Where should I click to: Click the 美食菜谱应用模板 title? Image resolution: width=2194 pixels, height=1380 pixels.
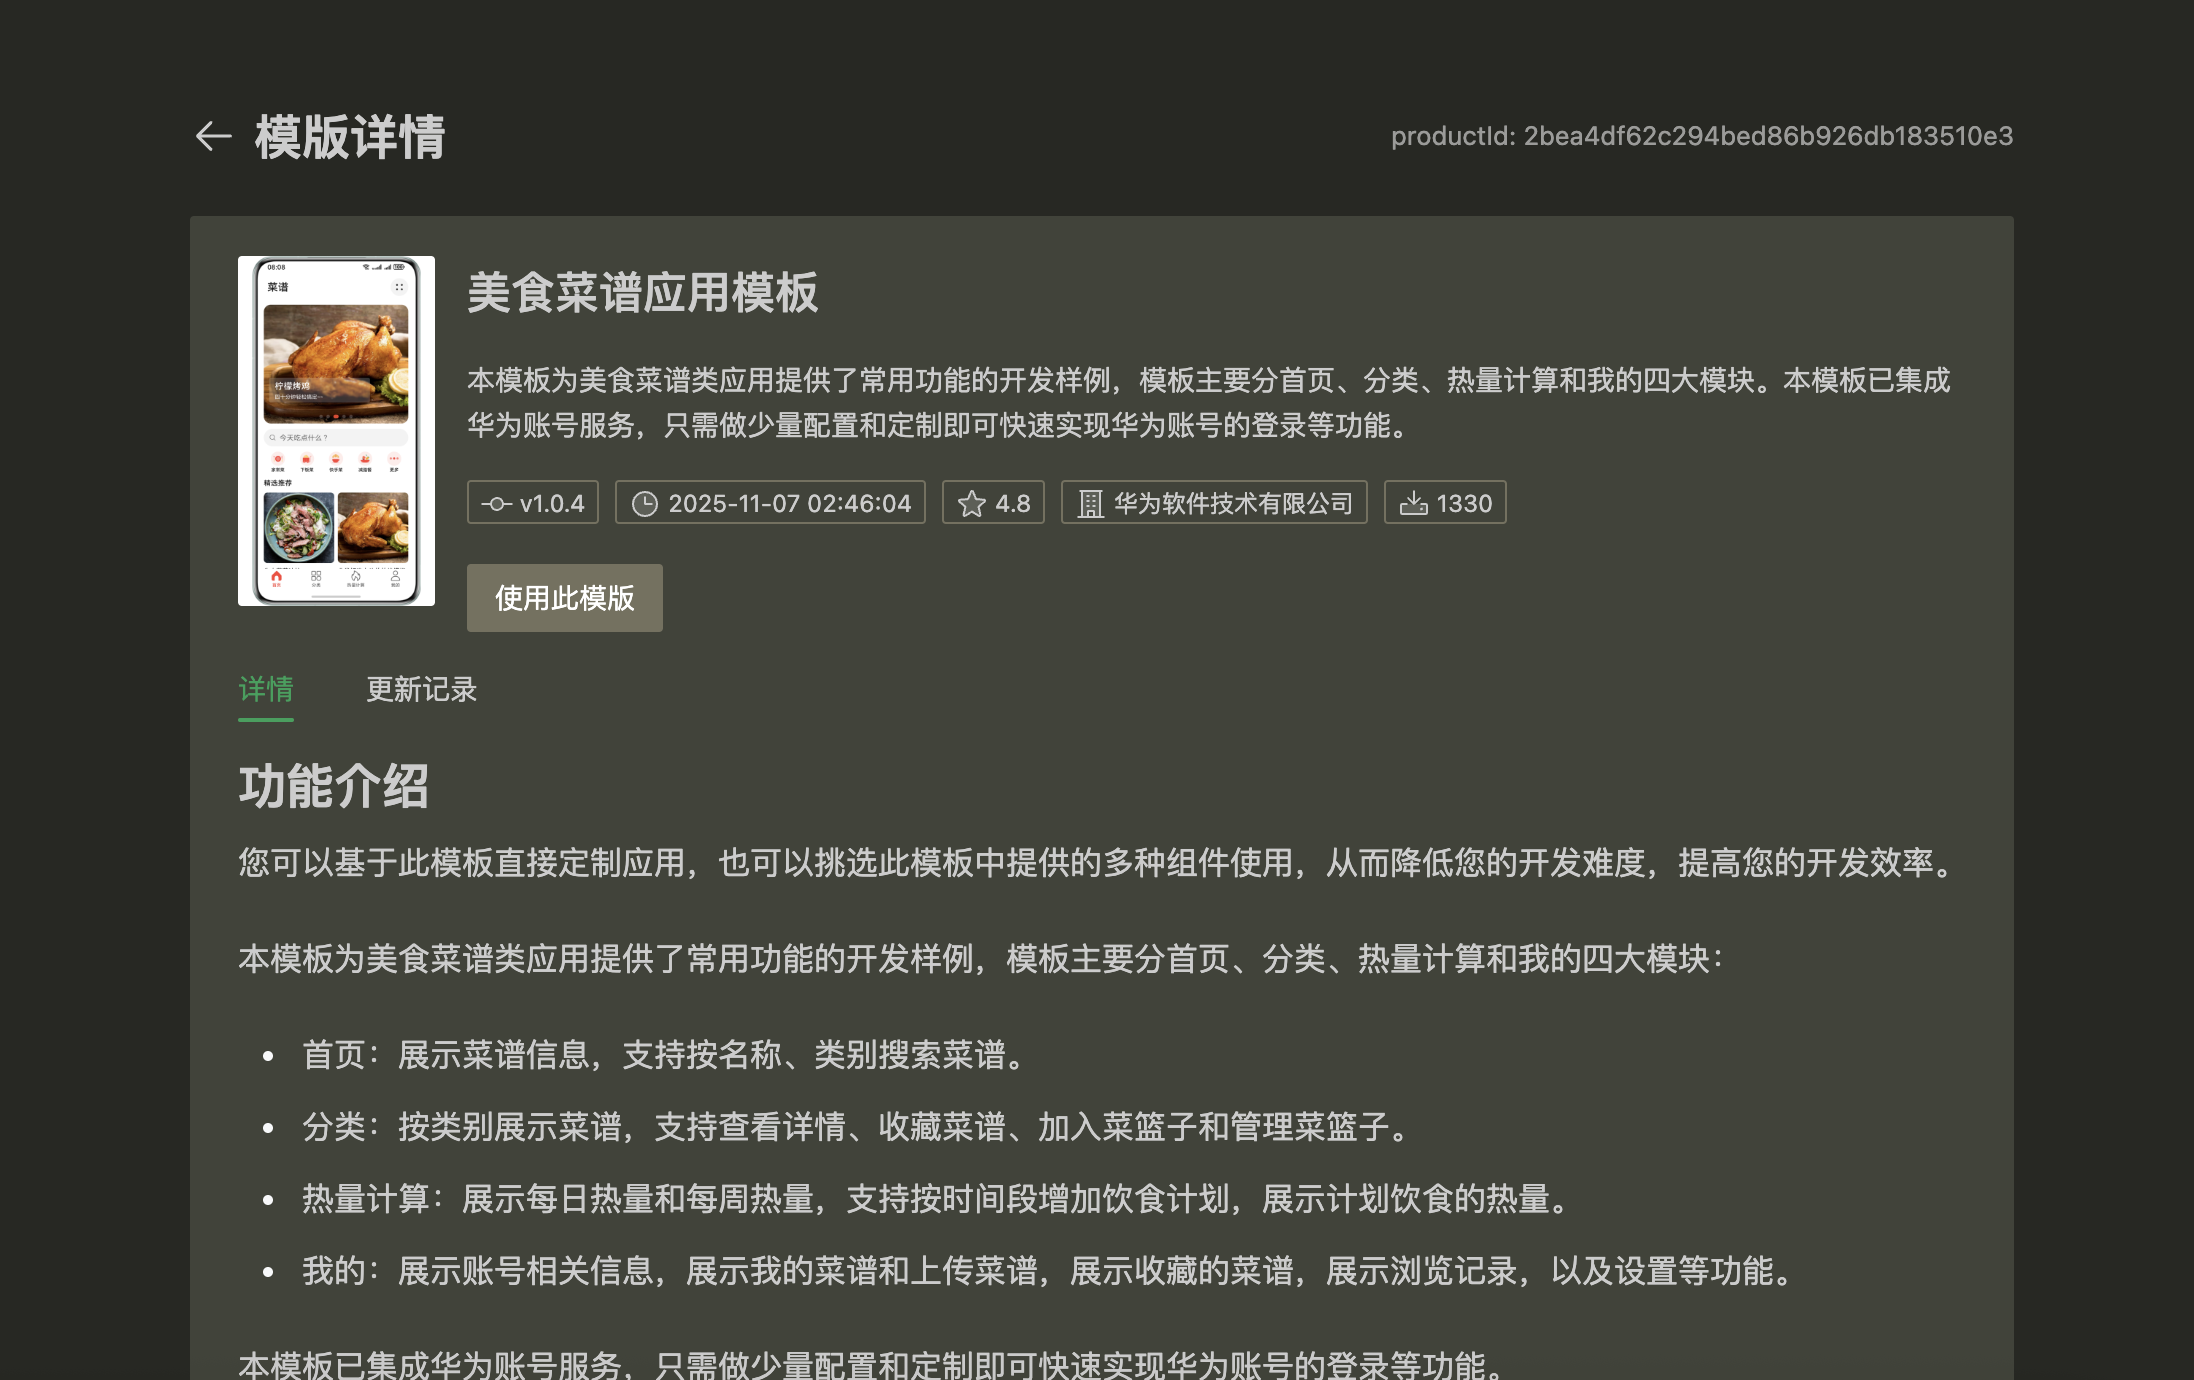[642, 293]
